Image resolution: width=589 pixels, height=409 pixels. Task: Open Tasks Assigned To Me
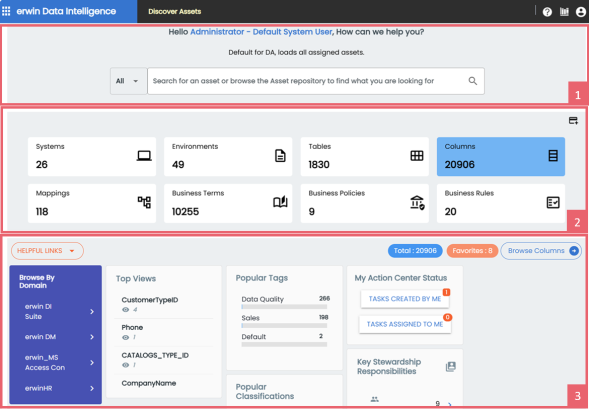click(x=405, y=324)
